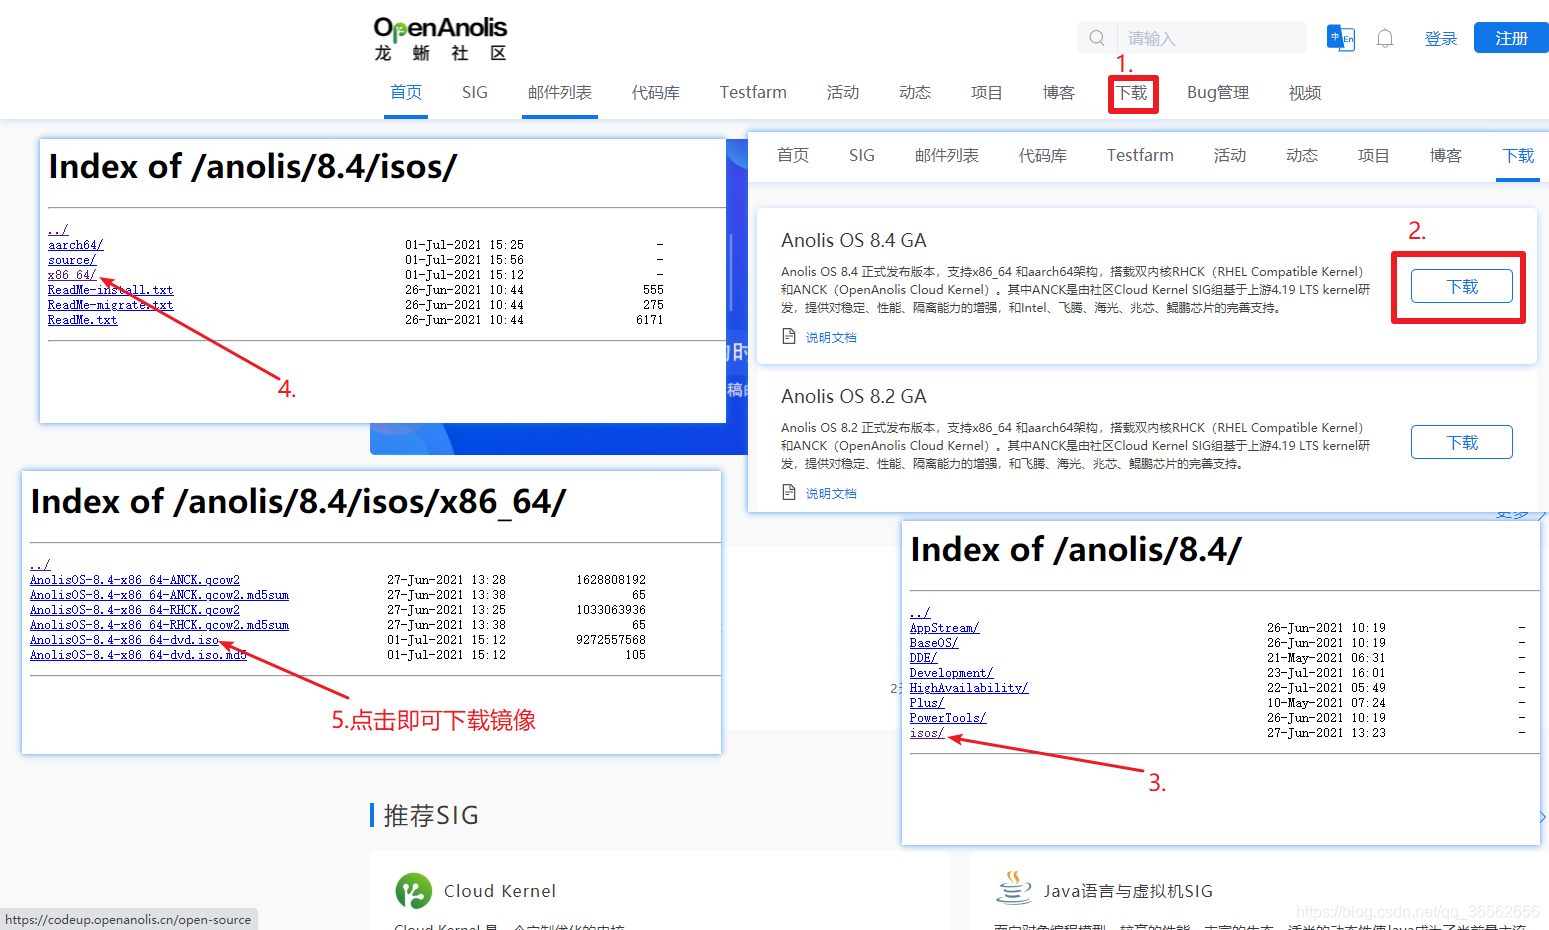Click document icon under Anolis OS 8.2
This screenshot has height=930, width=1549.
789,492
